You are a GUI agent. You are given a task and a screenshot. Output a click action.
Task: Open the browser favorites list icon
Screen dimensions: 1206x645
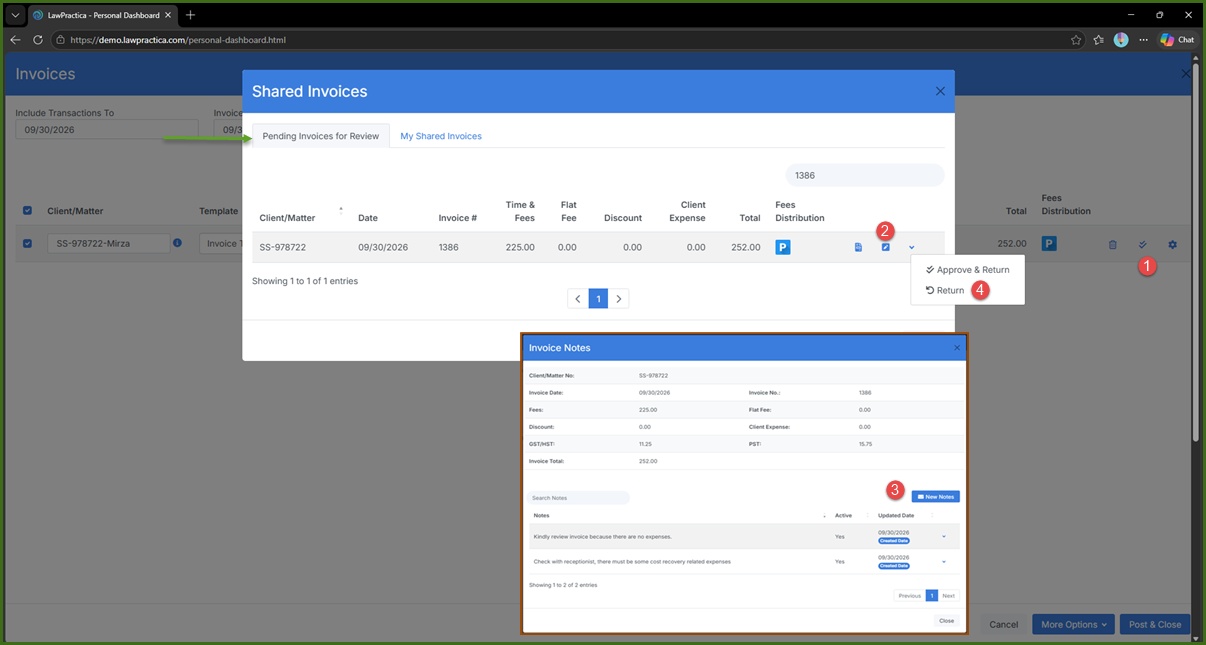pyautogui.click(x=1099, y=40)
